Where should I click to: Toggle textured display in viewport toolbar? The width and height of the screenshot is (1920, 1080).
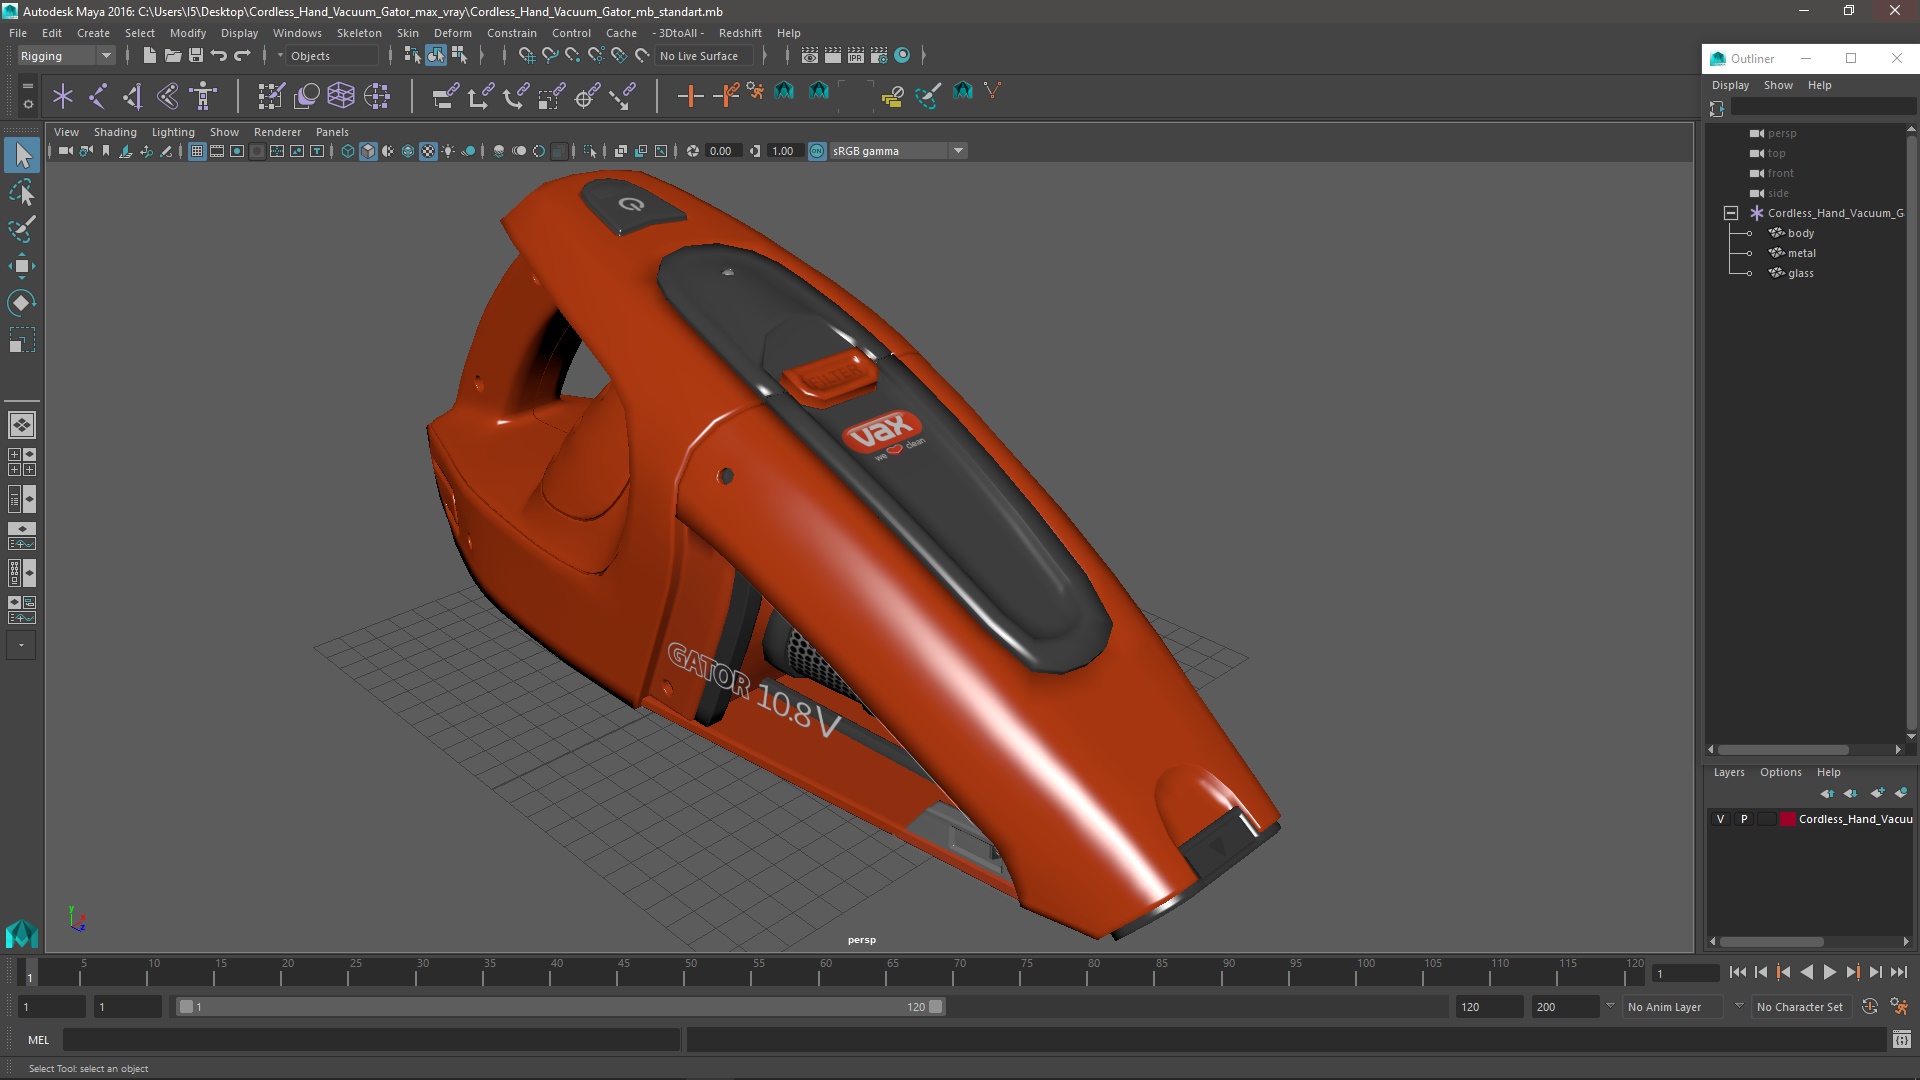428,151
